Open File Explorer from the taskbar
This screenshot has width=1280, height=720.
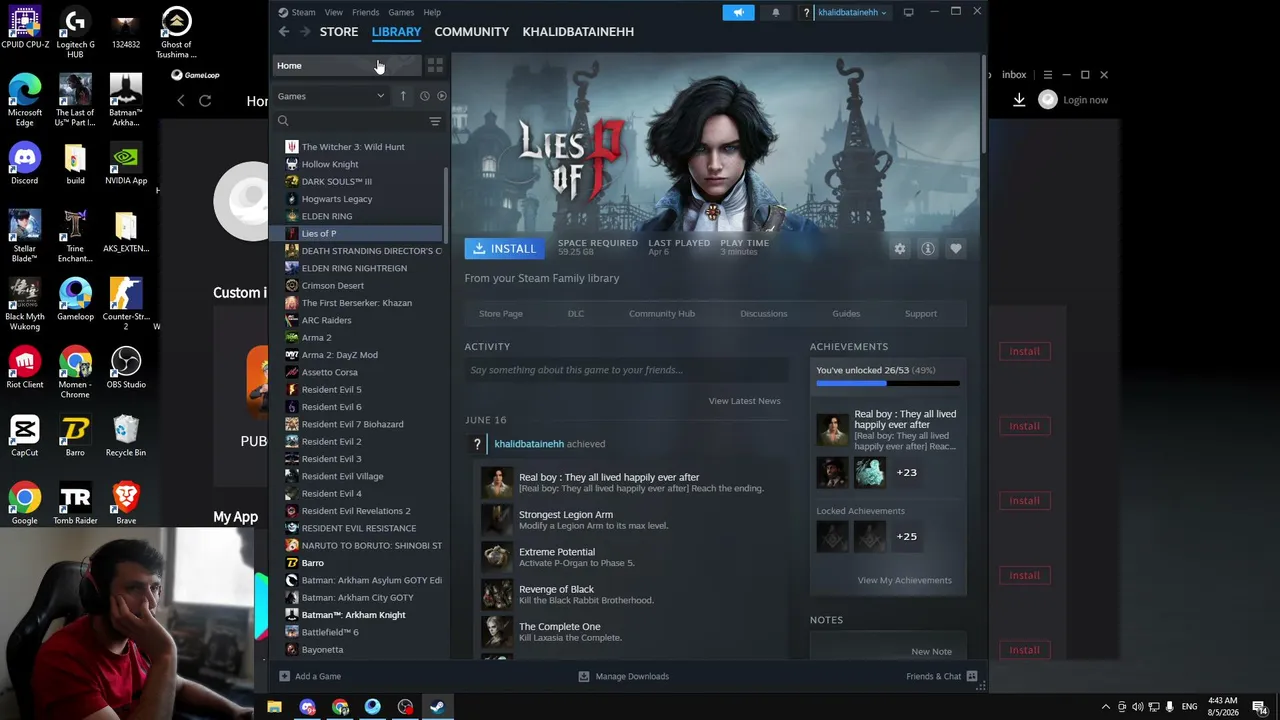274,707
